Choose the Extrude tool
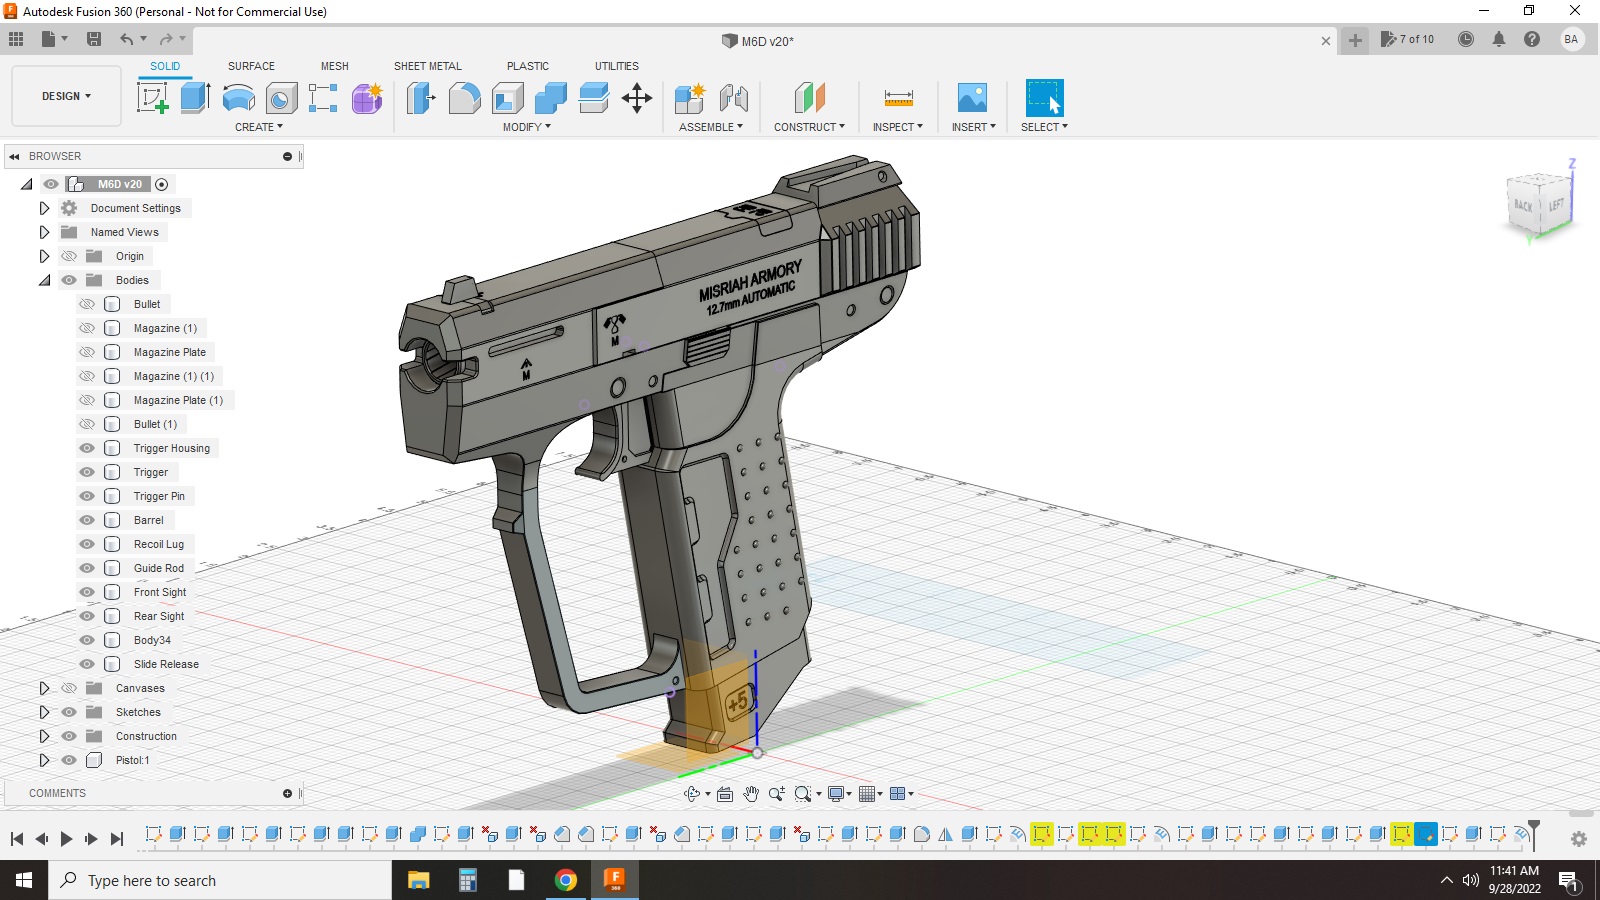1600x900 pixels. pos(195,98)
